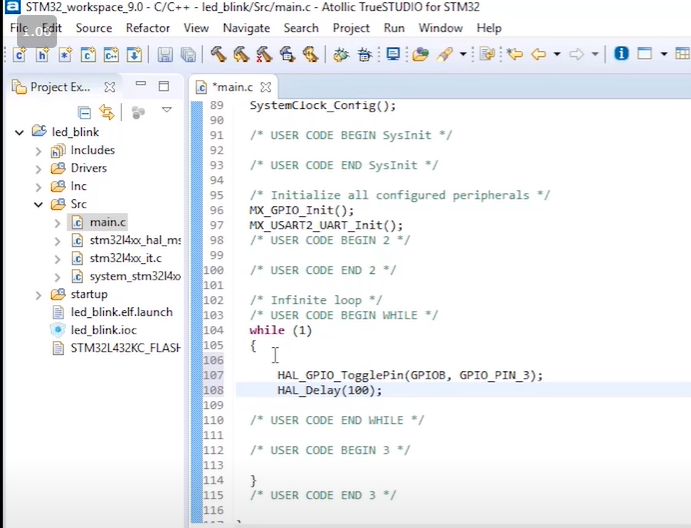Screen dimensions: 691x528
Task: Open the Navigate menu
Action: click(x=246, y=28)
